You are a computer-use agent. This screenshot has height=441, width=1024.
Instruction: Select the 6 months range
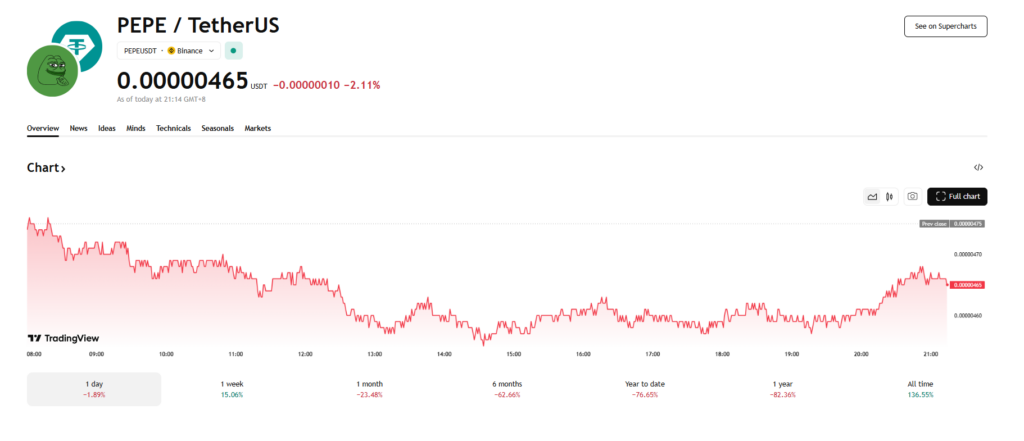pos(507,389)
